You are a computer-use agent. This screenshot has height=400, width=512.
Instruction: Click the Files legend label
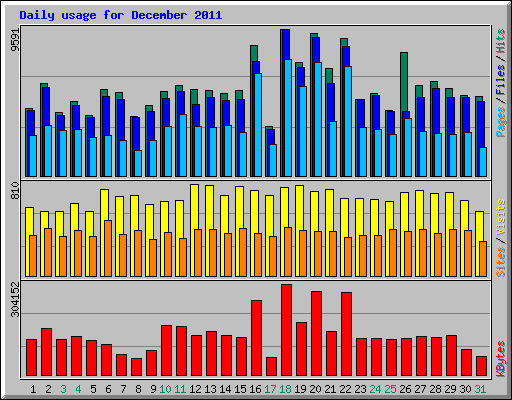click(x=501, y=79)
